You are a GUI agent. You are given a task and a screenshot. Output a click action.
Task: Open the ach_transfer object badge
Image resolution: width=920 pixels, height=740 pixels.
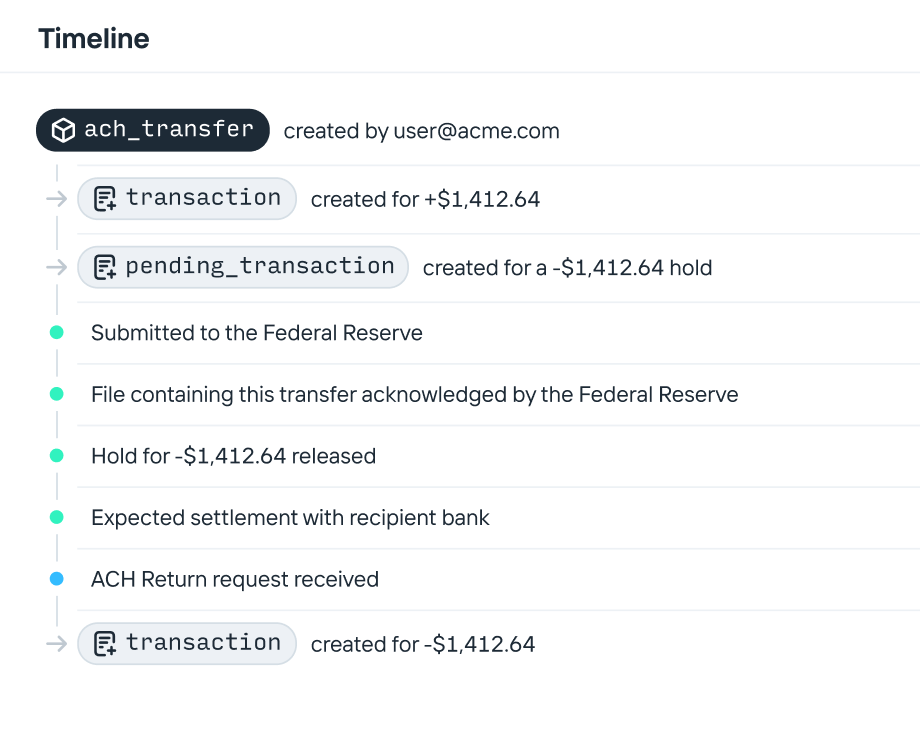pos(153,130)
